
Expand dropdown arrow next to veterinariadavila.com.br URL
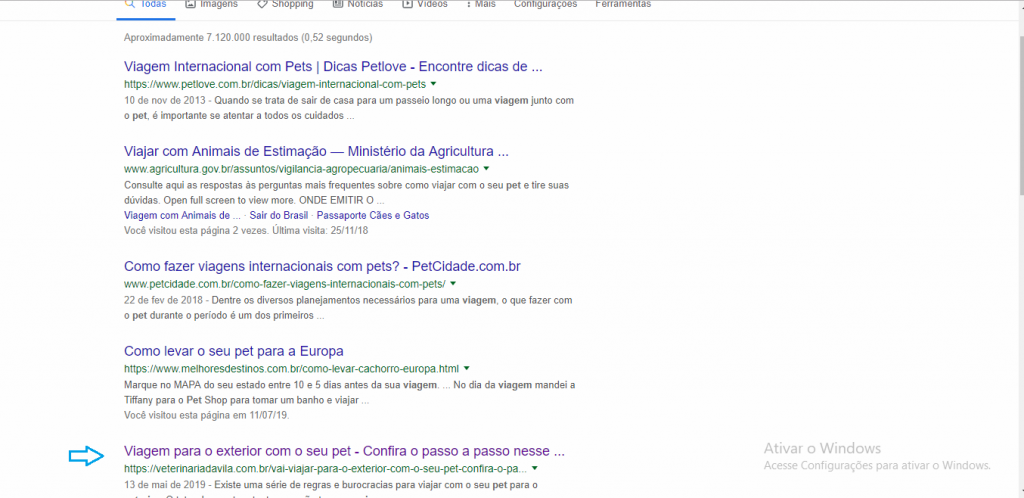534,468
